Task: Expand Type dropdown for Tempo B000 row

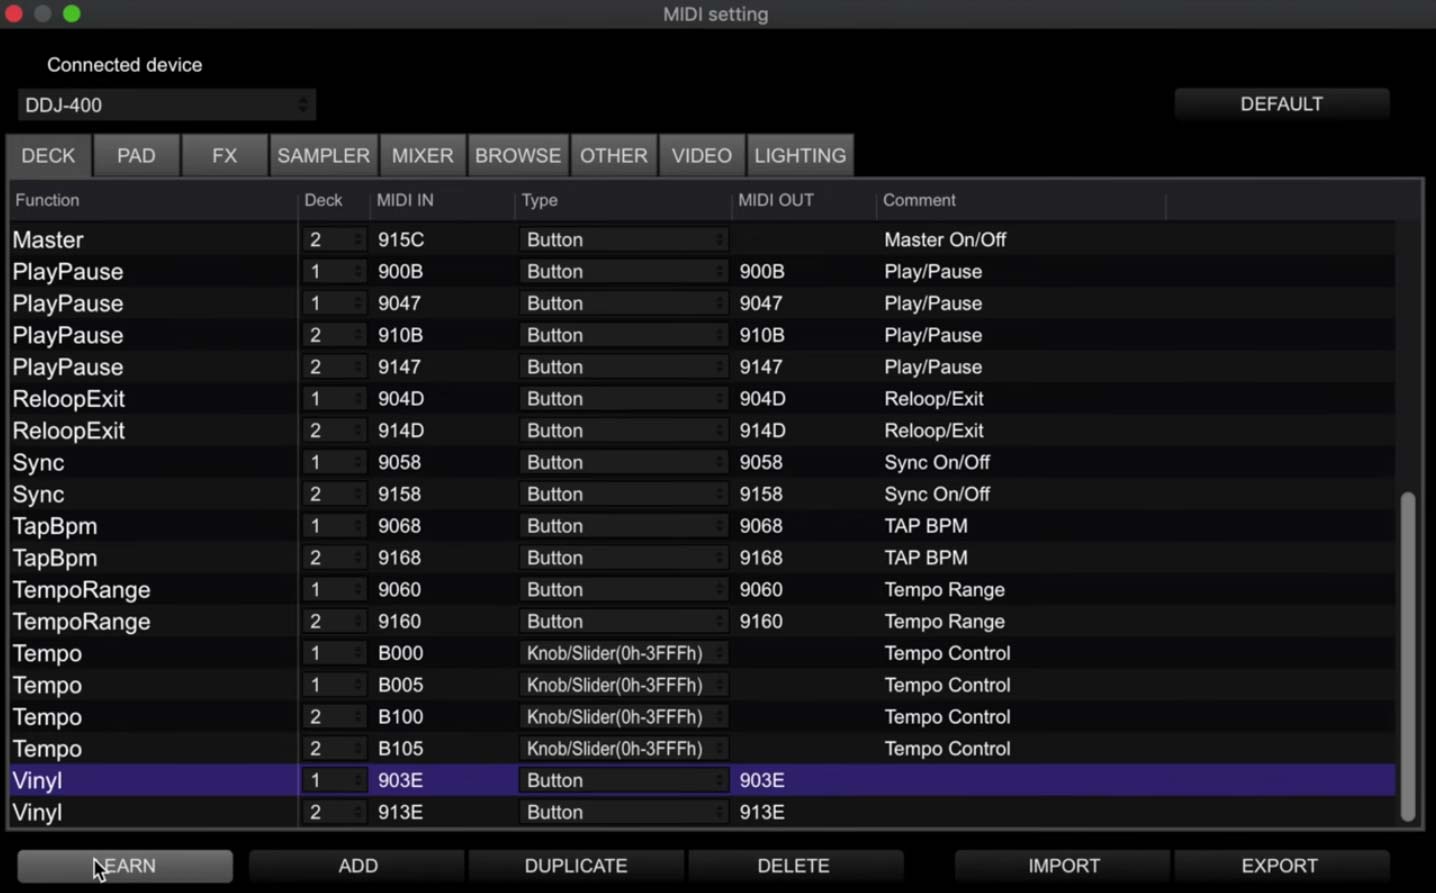Action: [x=623, y=654]
